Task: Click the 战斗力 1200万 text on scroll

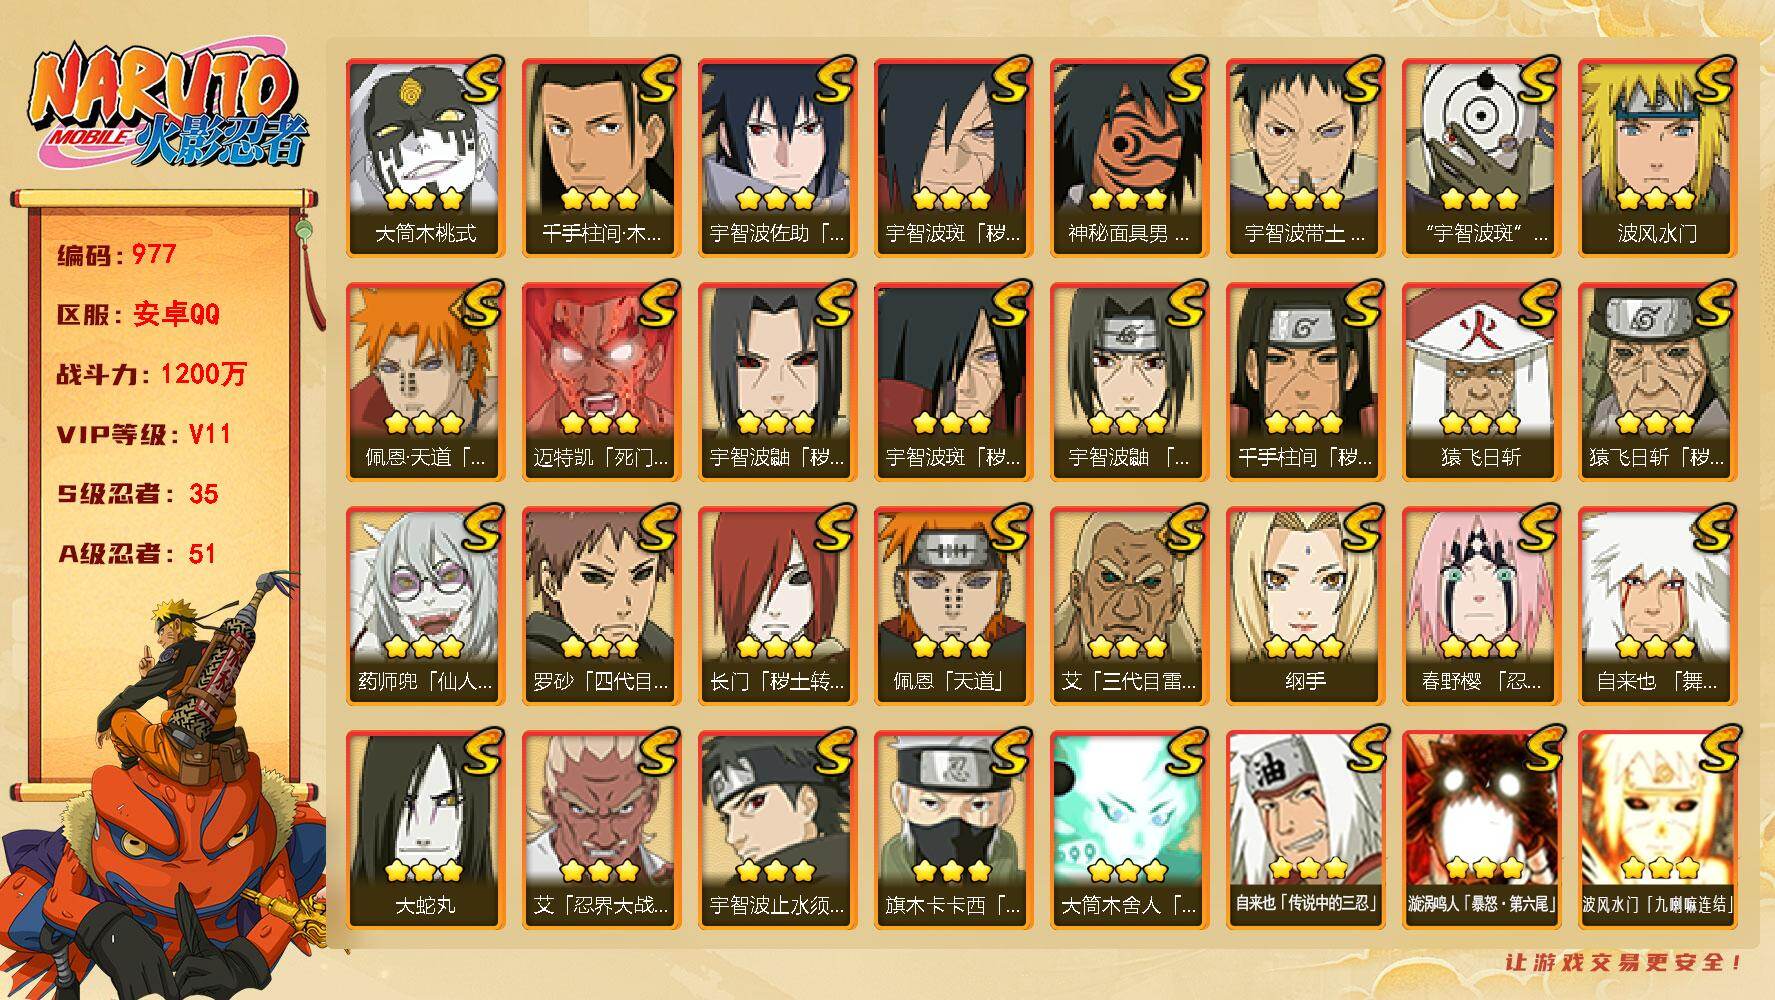Action: point(151,375)
